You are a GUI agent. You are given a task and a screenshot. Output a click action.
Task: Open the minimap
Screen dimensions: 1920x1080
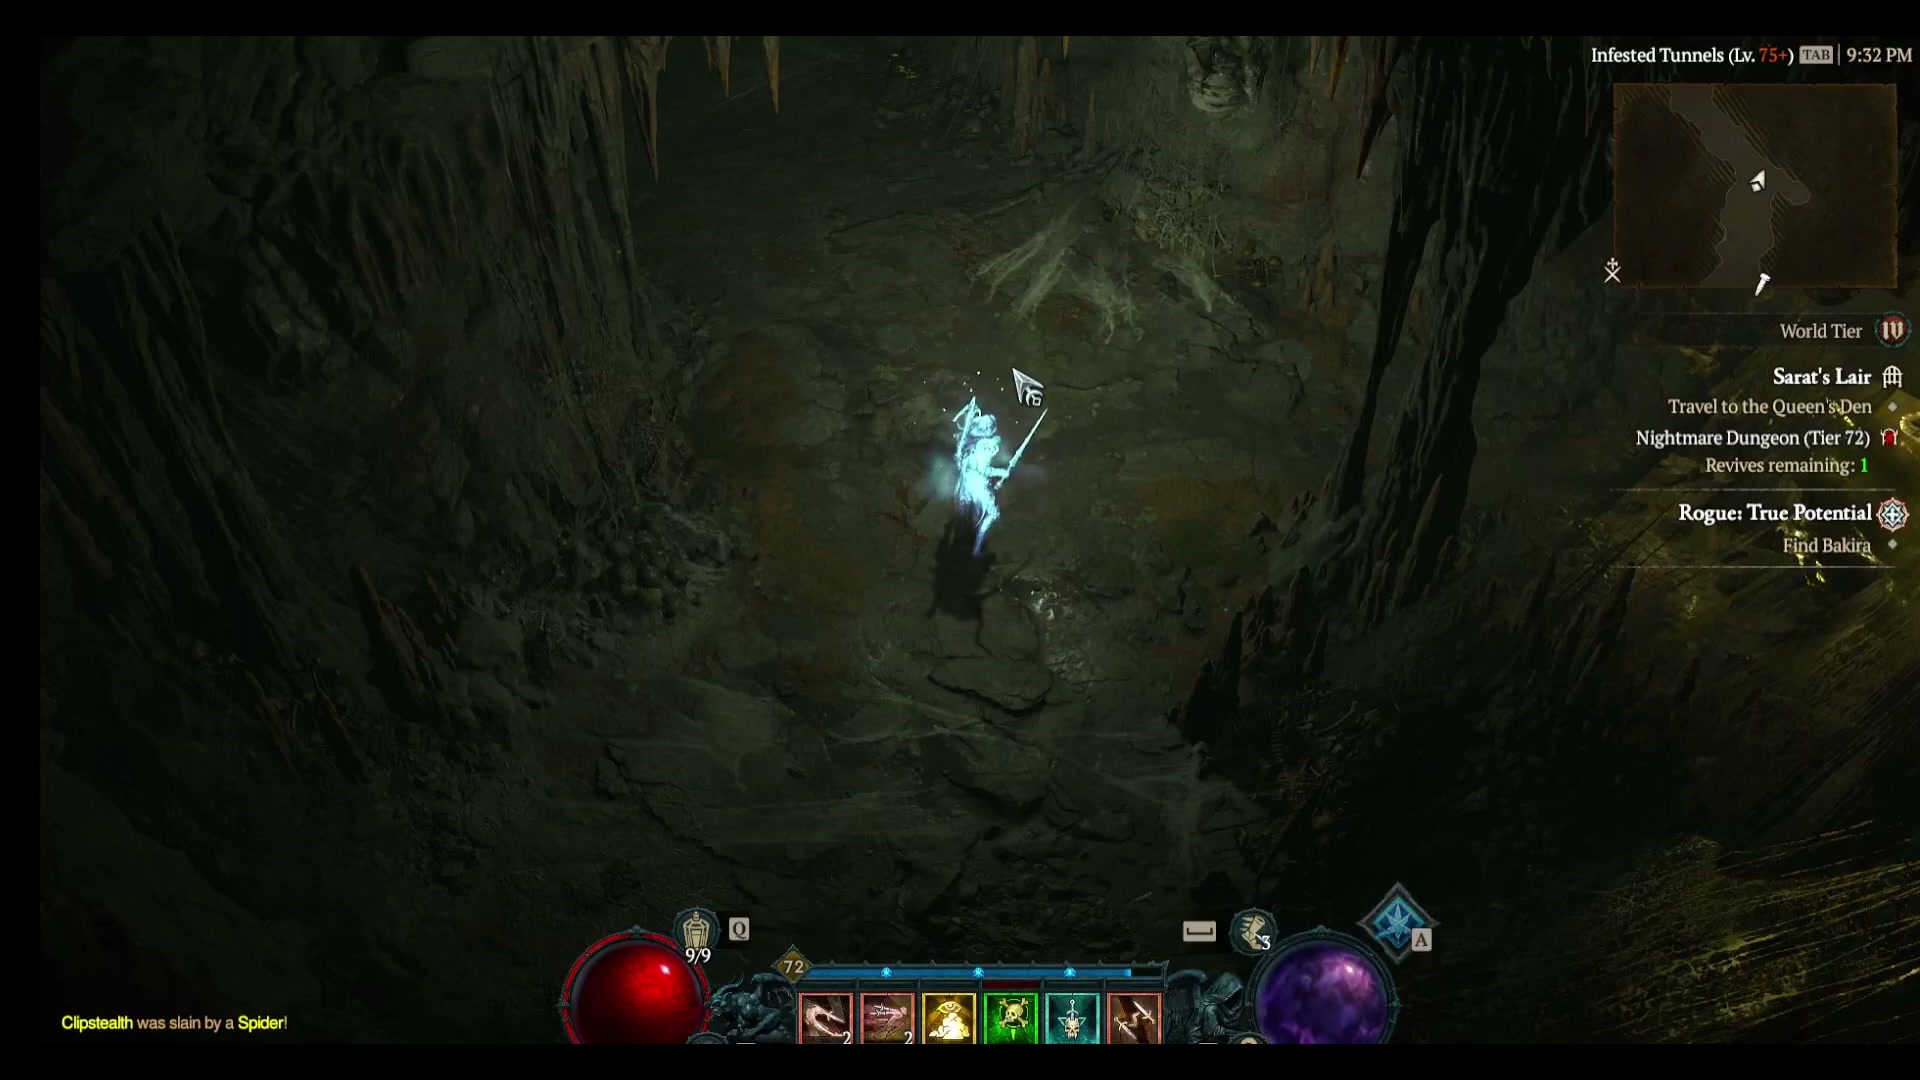(x=1755, y=186)
